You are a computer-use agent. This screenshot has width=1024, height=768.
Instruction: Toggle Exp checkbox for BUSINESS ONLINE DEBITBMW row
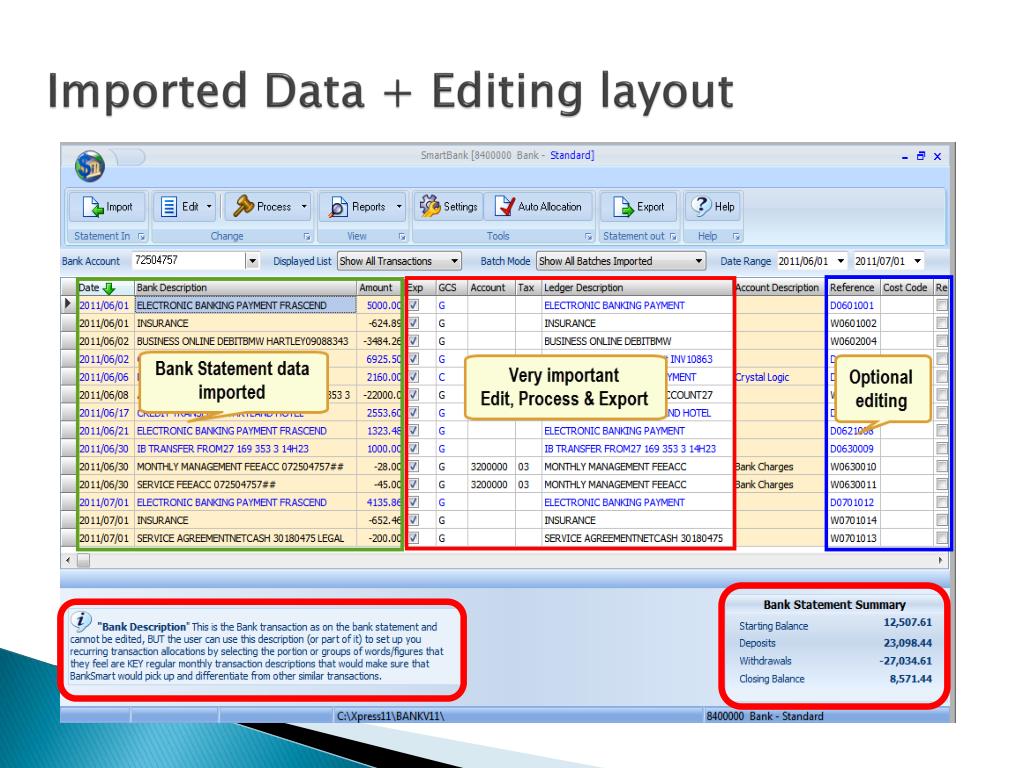pyautogui.click(x=413, y=341)
